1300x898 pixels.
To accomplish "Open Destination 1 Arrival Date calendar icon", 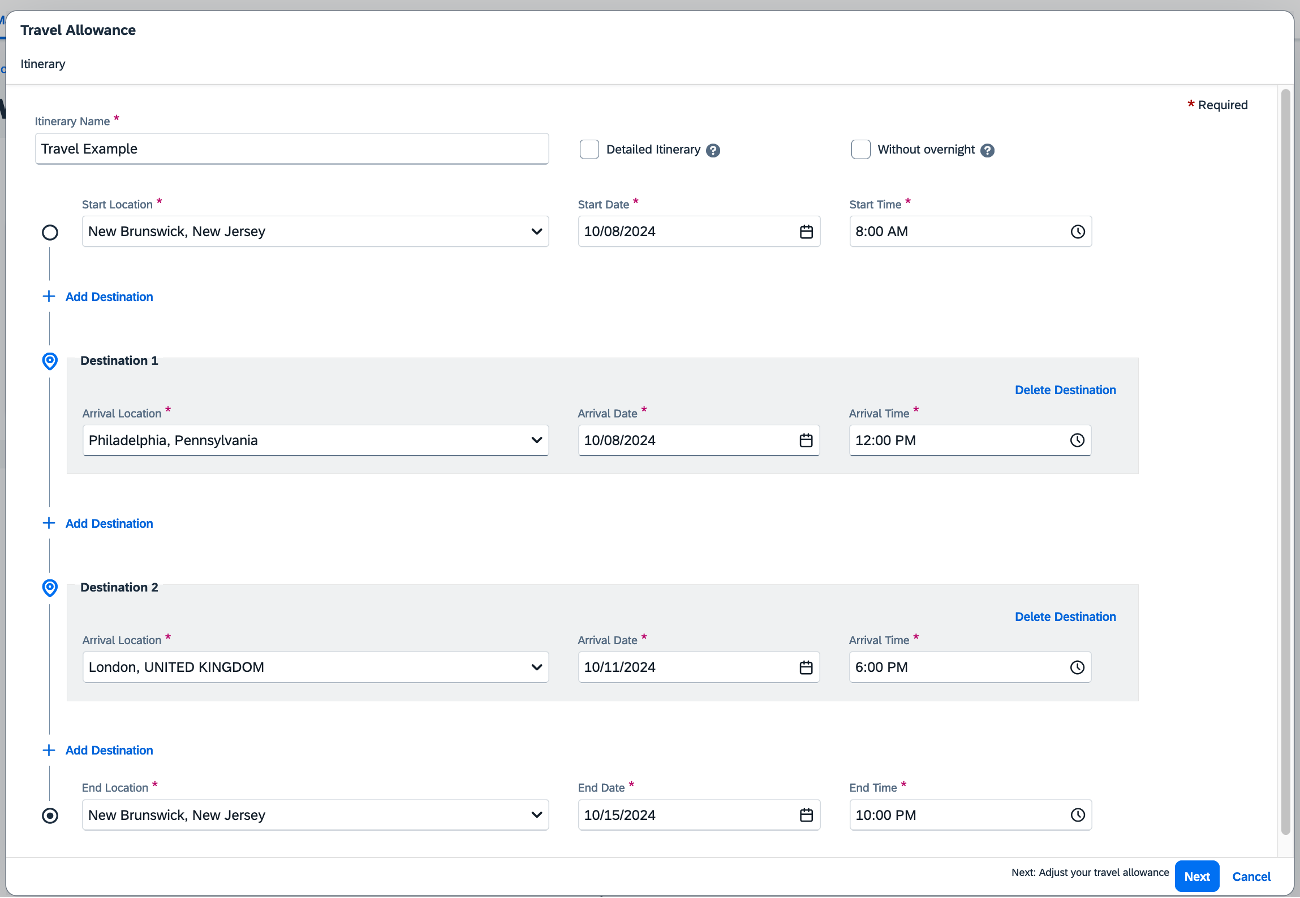I will pos(806,440).
